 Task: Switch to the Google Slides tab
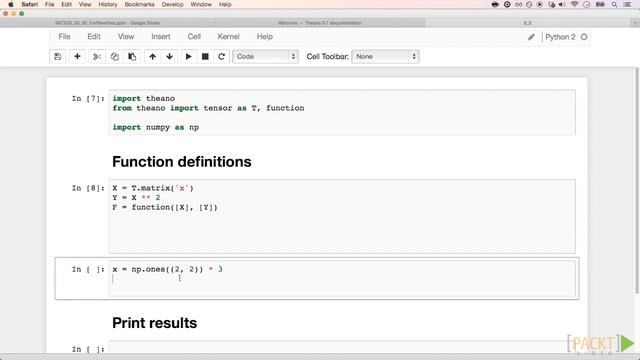click(x=107, y=23)
